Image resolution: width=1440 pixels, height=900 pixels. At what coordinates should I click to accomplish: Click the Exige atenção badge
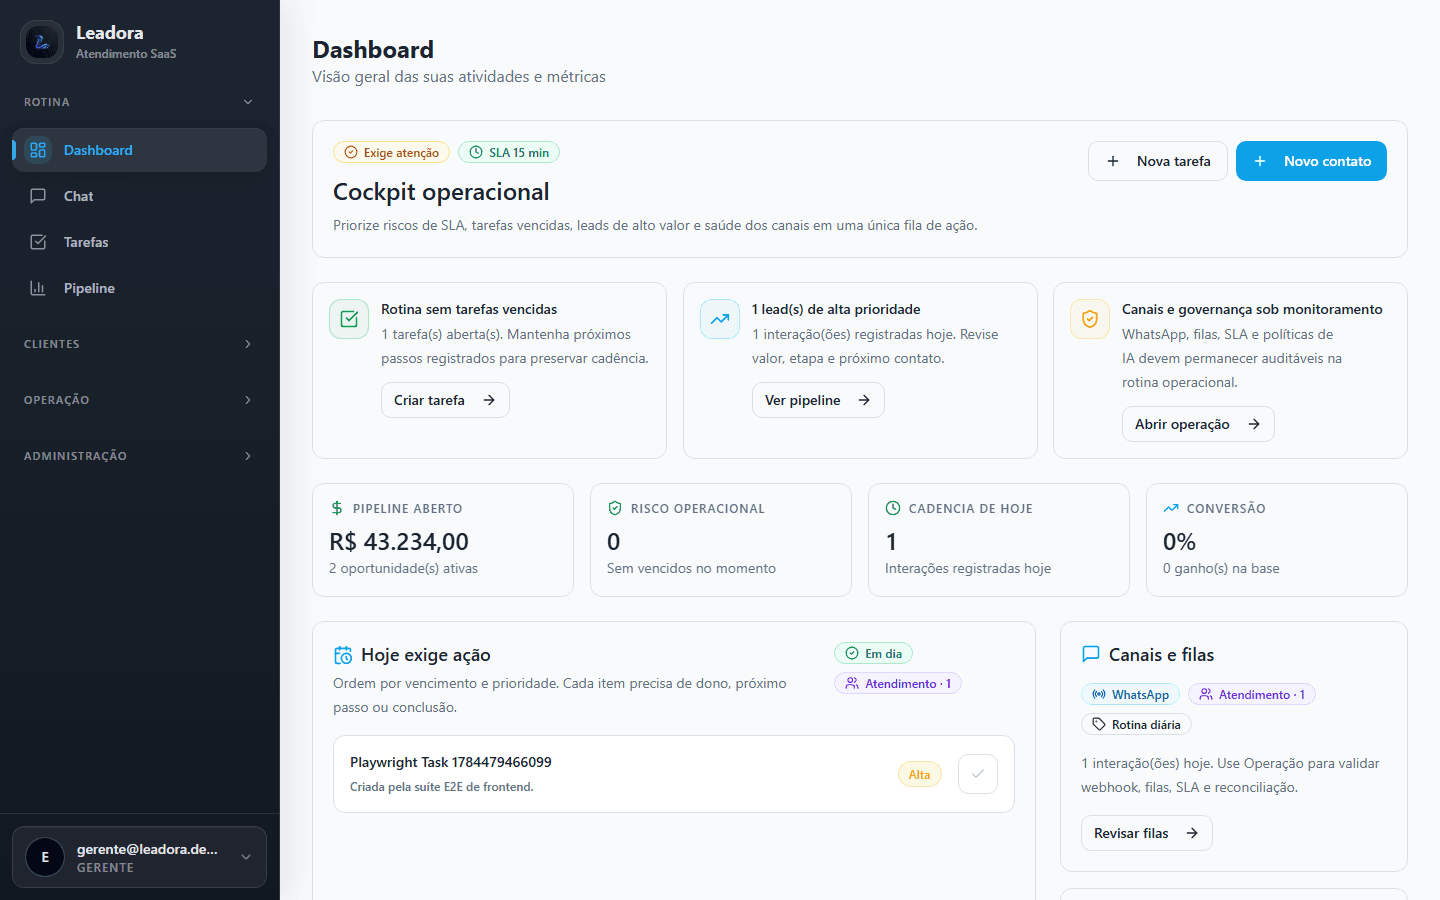391,152
